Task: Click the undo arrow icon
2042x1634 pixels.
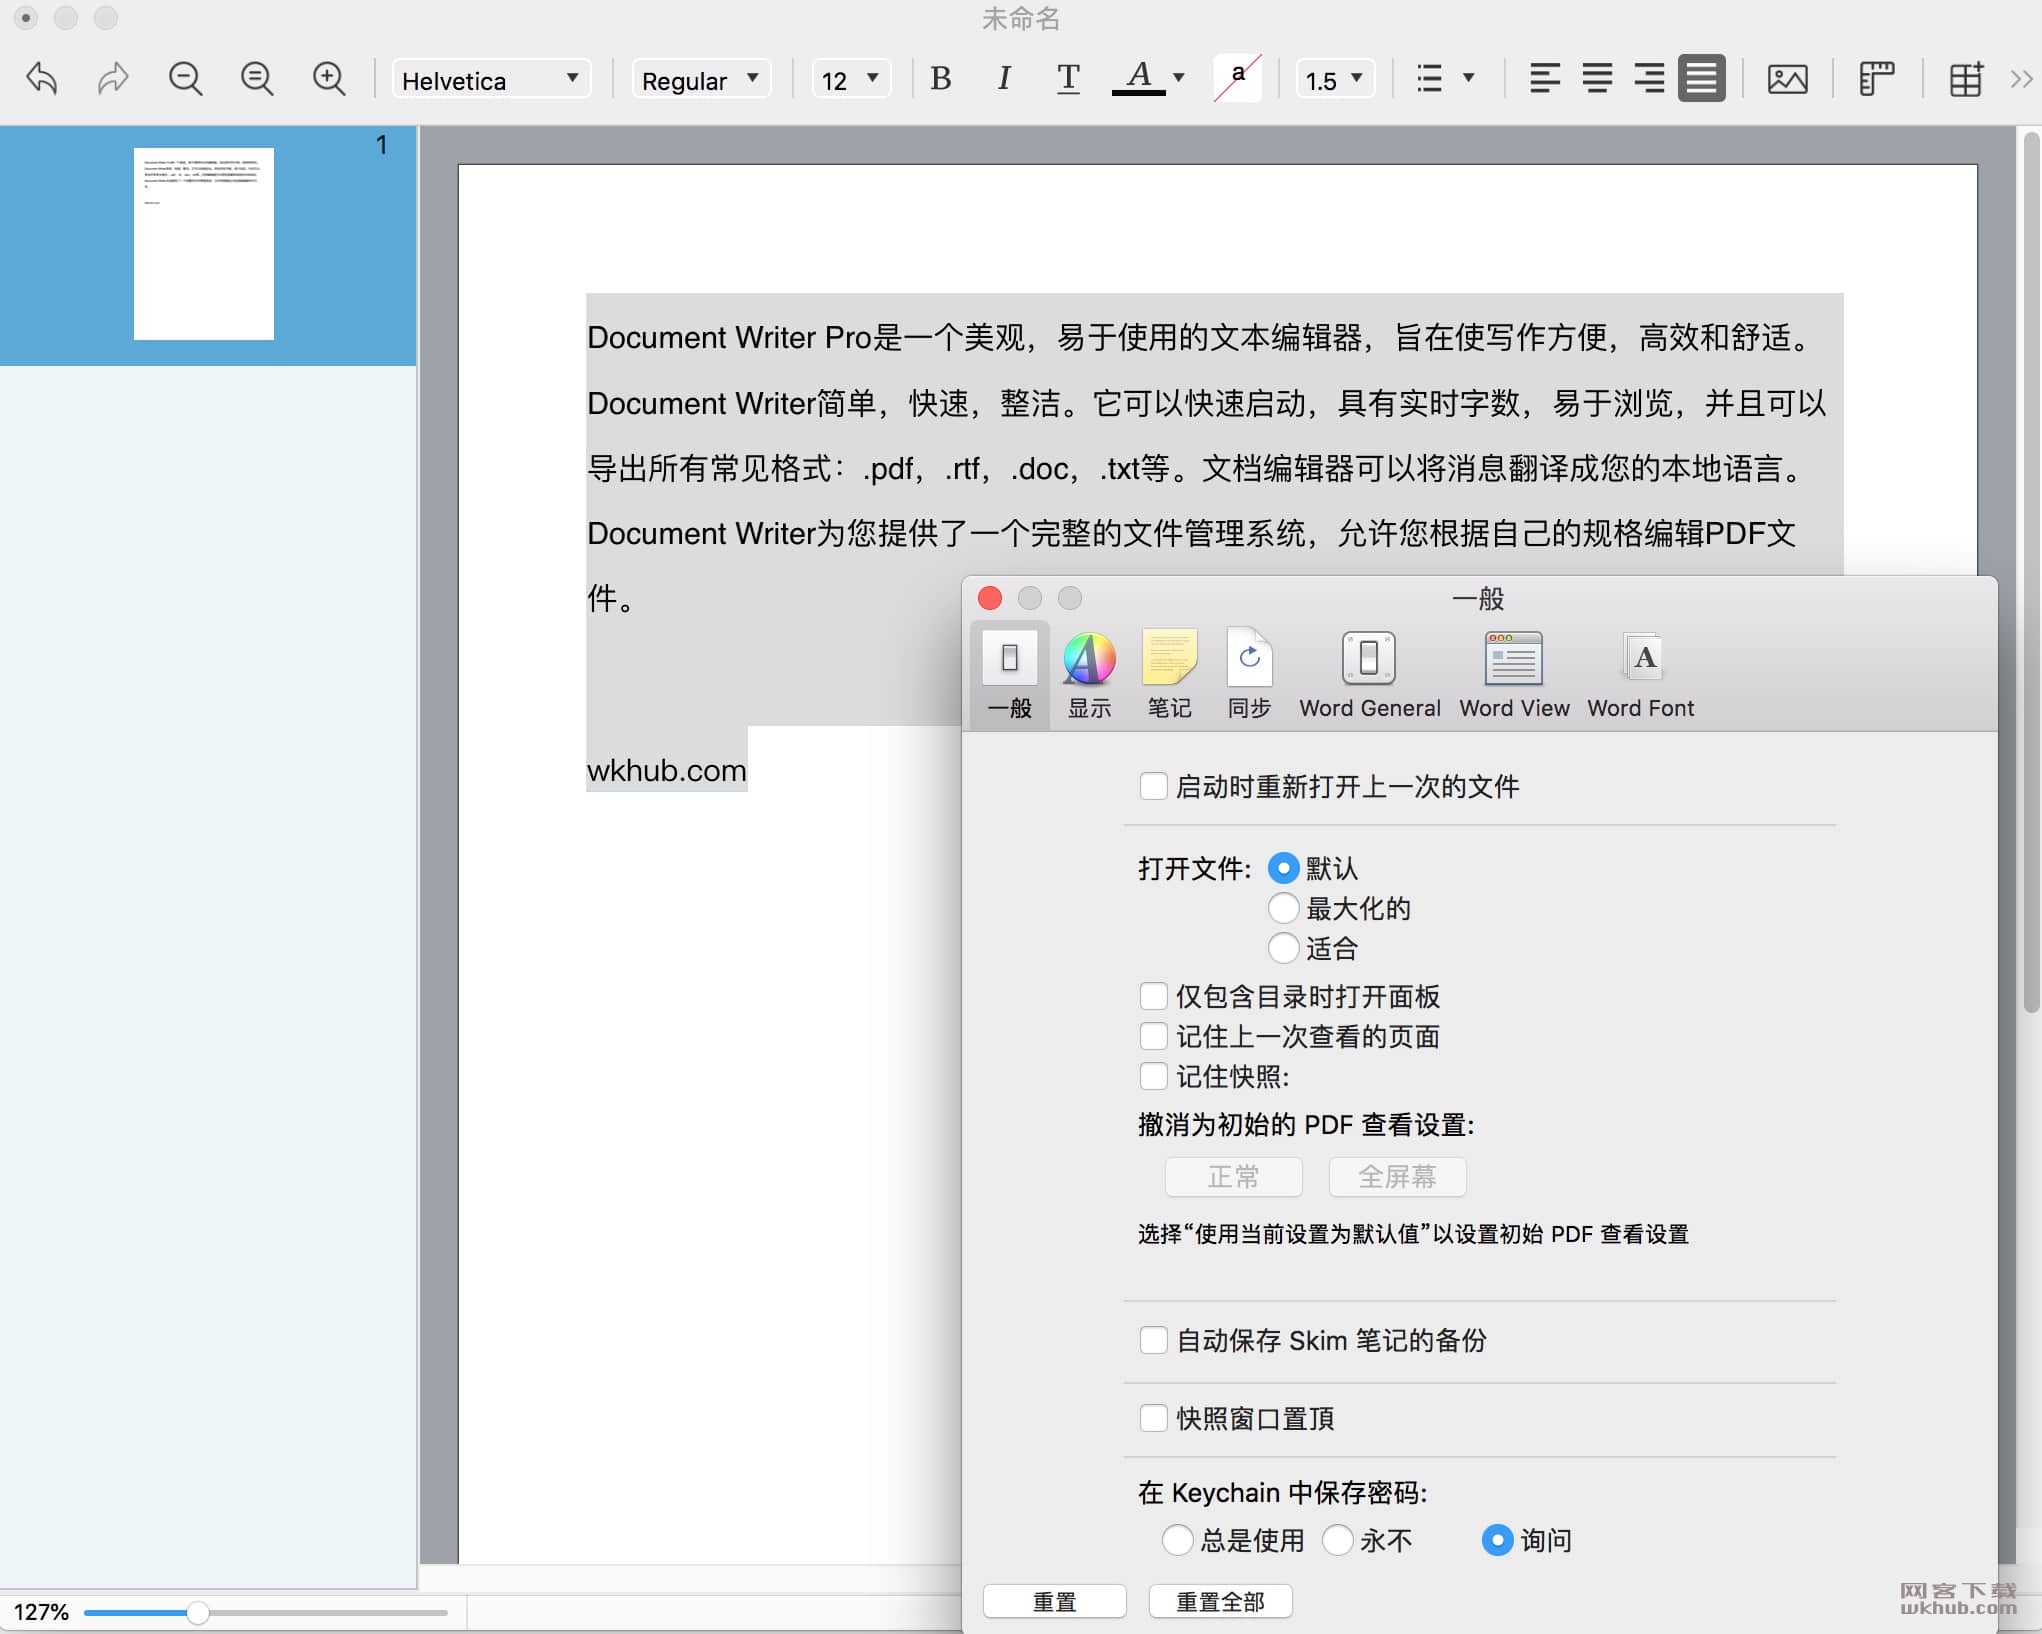Action: [x=42, y=78]
